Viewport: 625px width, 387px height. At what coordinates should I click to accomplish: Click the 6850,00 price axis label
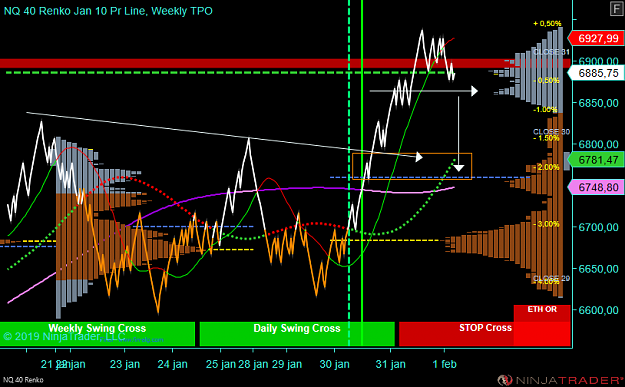[598, 103]
